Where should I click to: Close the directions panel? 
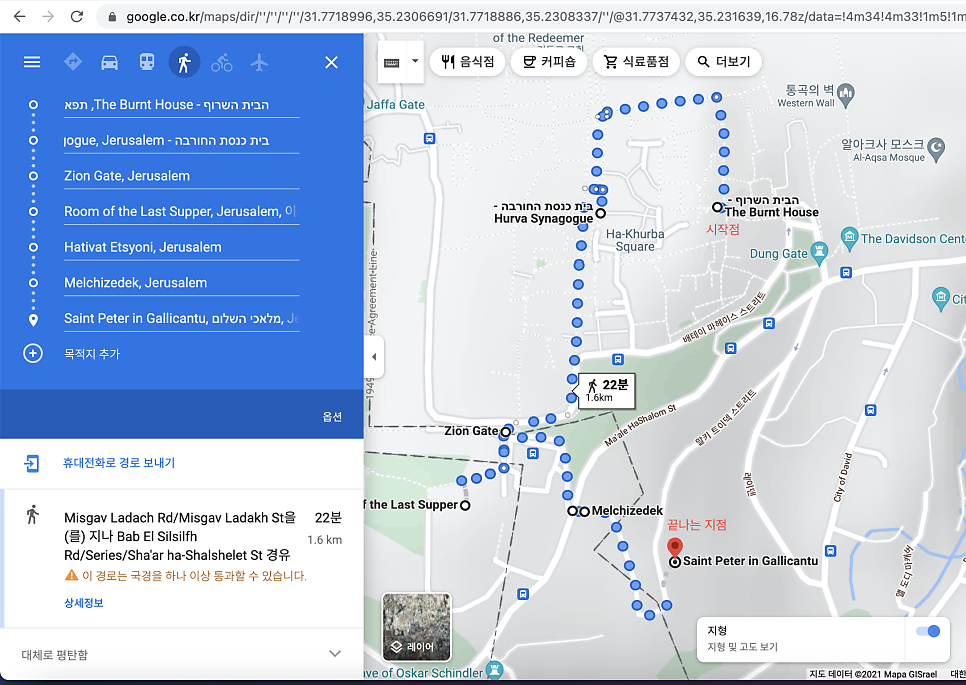[x=331, y=62]
